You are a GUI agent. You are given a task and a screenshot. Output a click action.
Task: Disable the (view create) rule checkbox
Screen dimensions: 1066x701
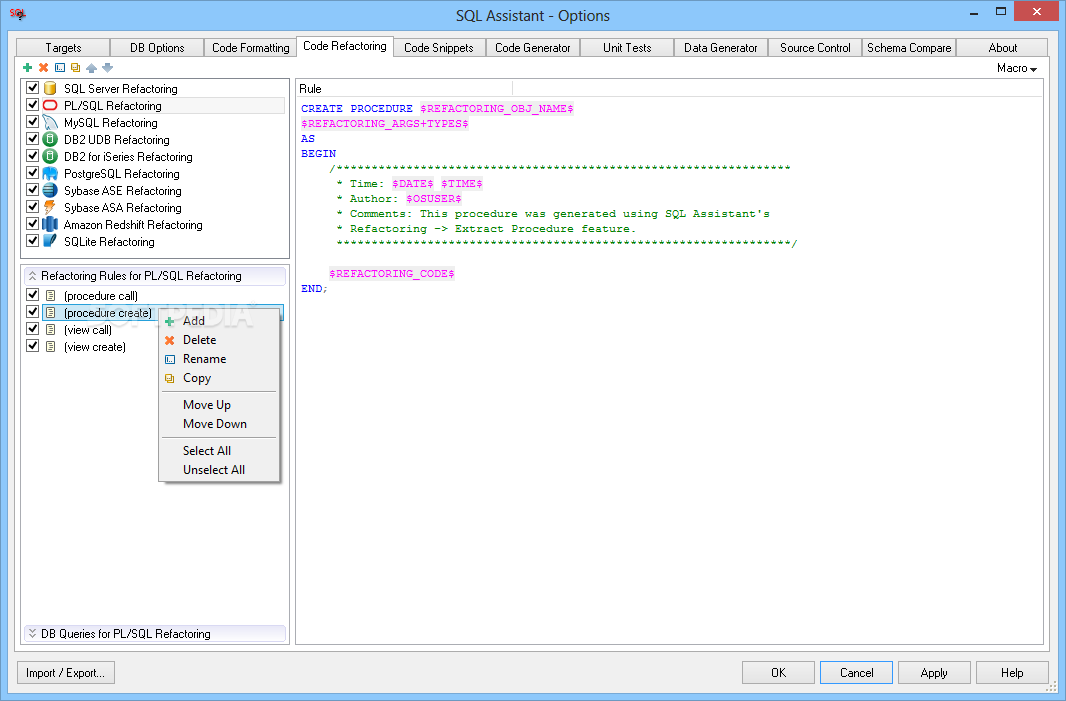tap(33, 347)
